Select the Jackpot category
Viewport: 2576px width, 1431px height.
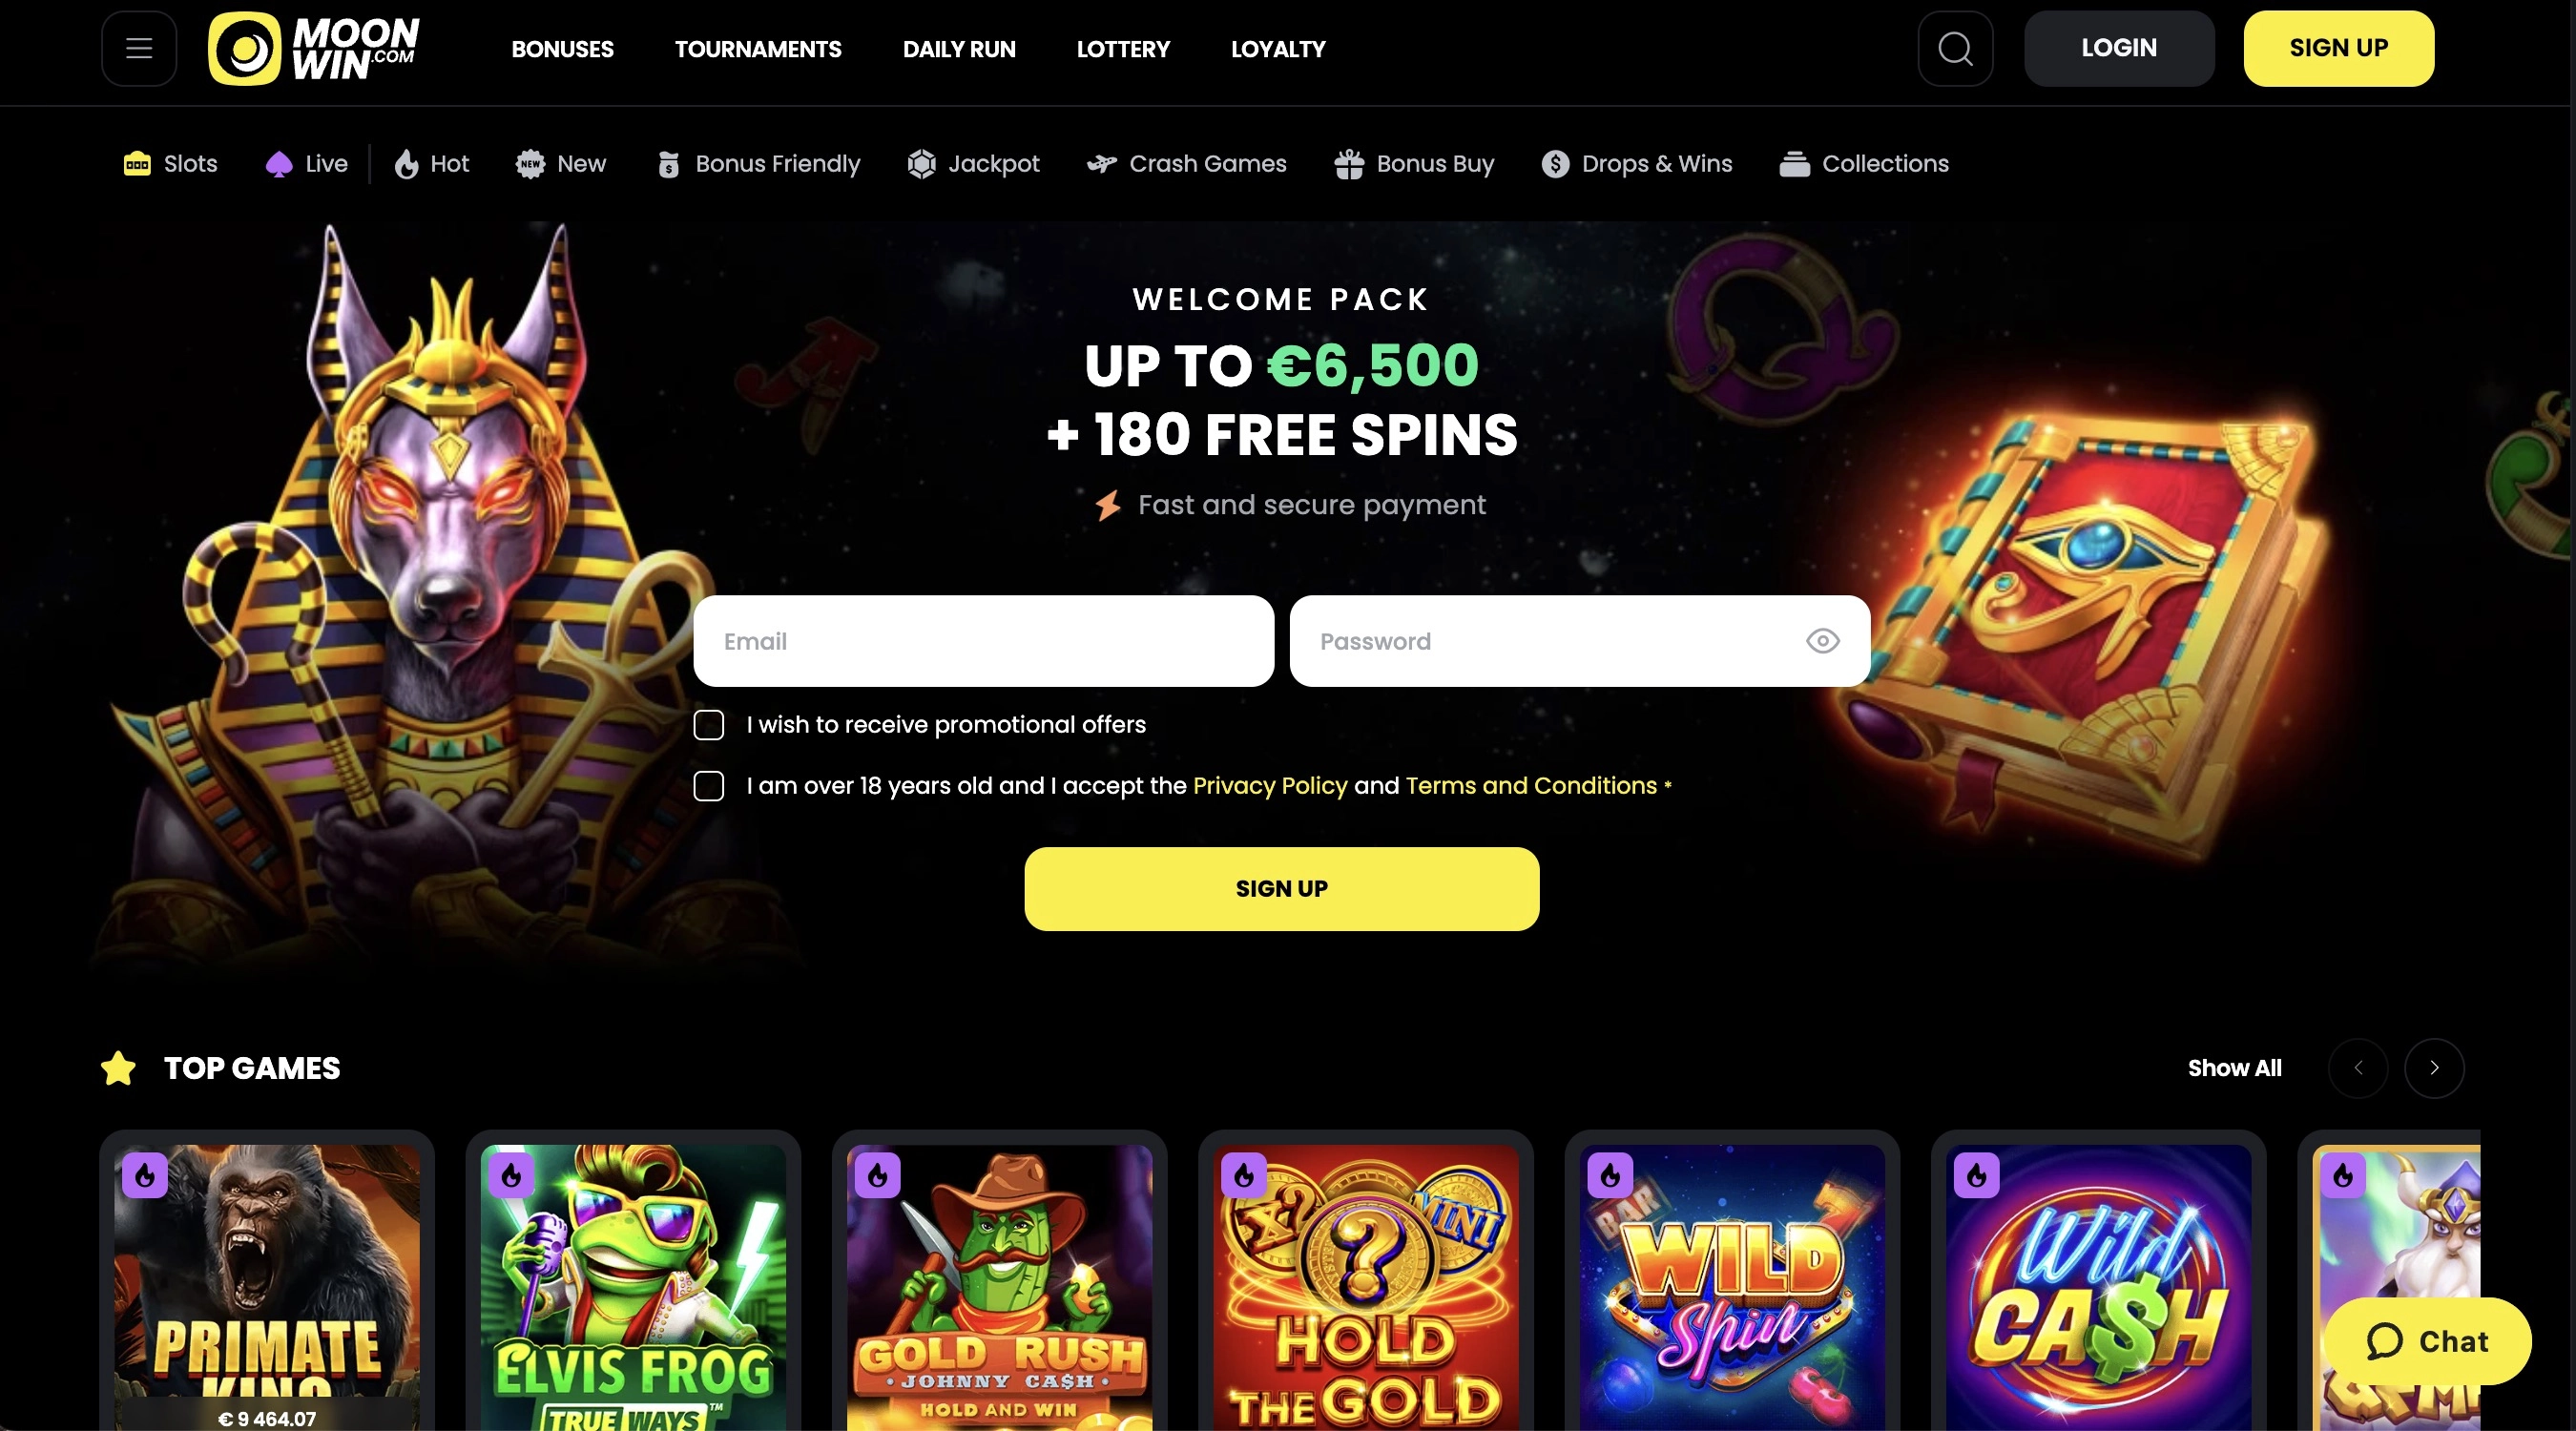(x=973, y=164)
